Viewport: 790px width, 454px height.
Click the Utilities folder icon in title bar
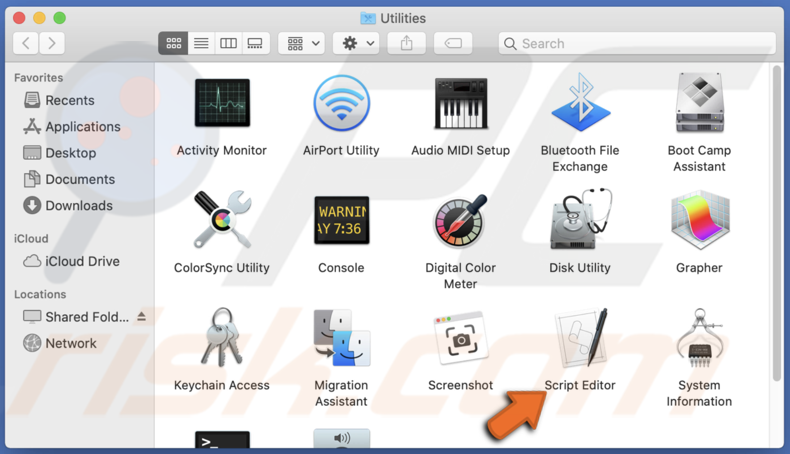click(x=368, y=19)
